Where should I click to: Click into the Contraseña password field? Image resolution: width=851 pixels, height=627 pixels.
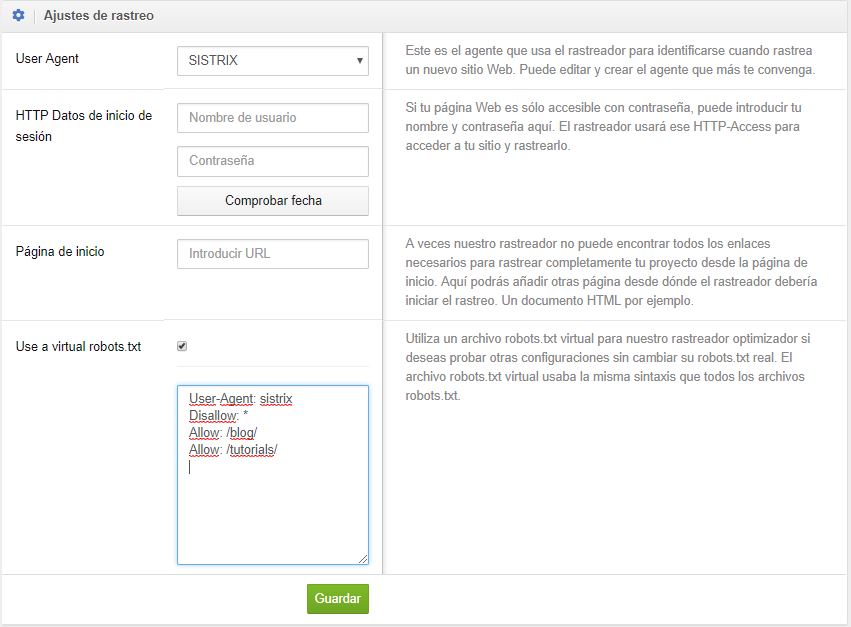point(272,161)
